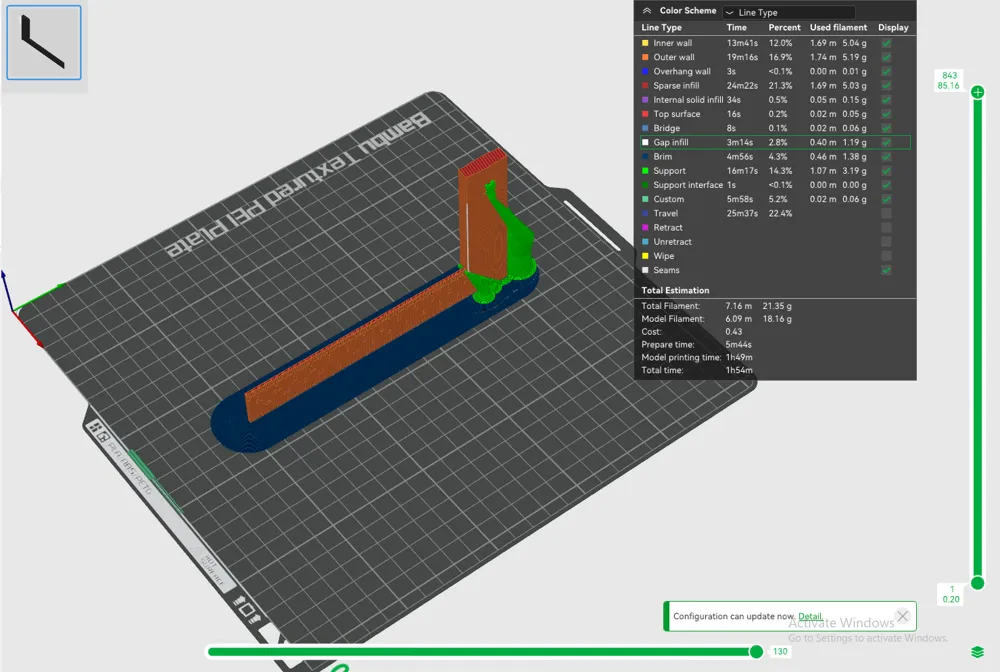Click Overhang wall blue color swatch

pos(645,71)
